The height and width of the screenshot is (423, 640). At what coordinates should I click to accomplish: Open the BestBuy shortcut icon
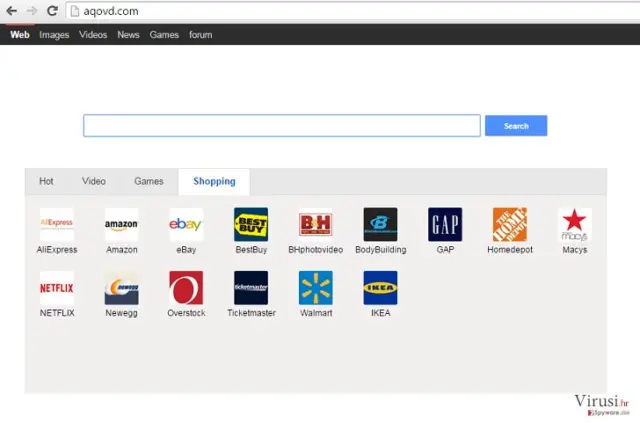[251, 225]
